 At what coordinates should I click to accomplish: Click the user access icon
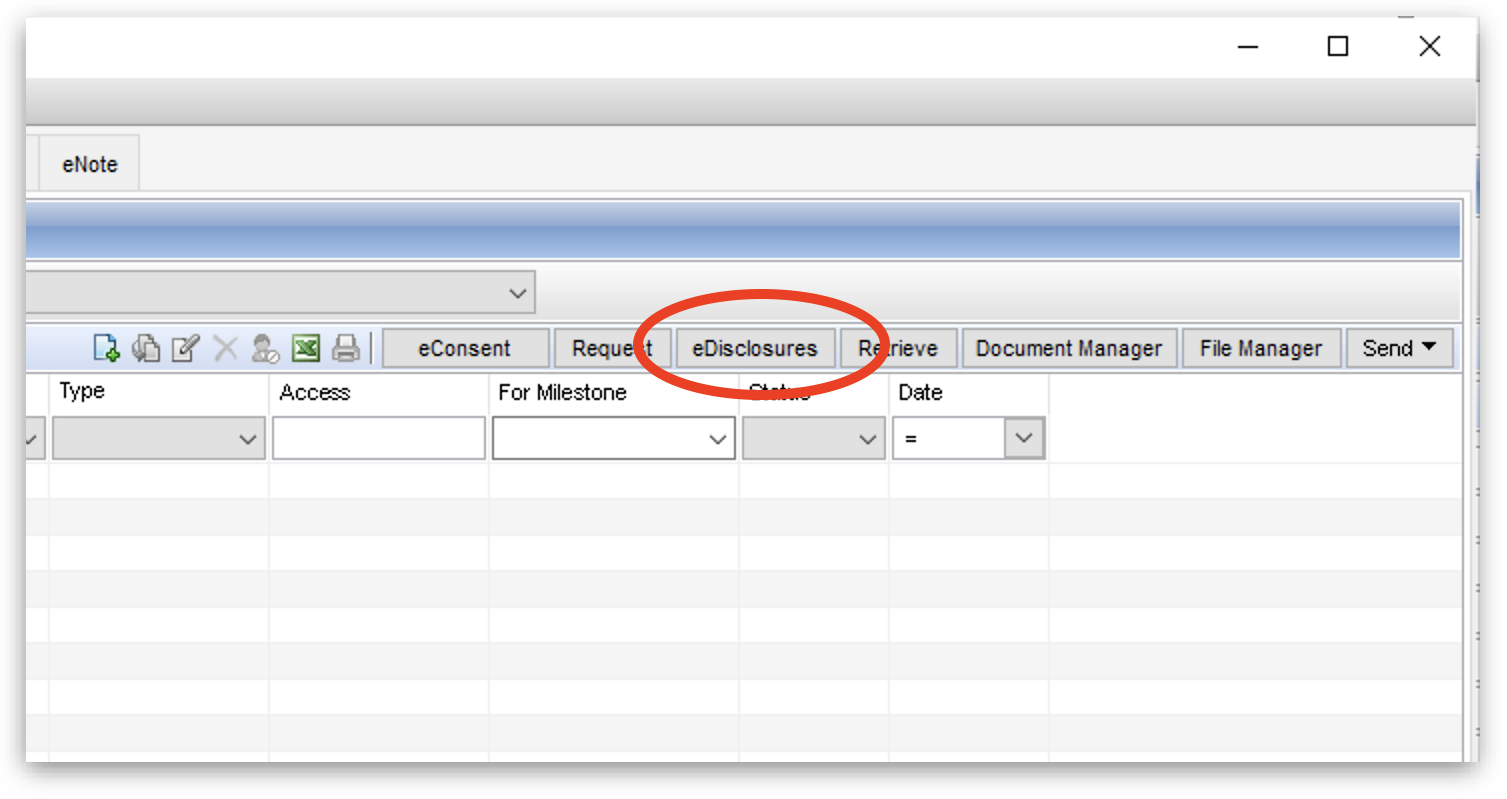265,348
